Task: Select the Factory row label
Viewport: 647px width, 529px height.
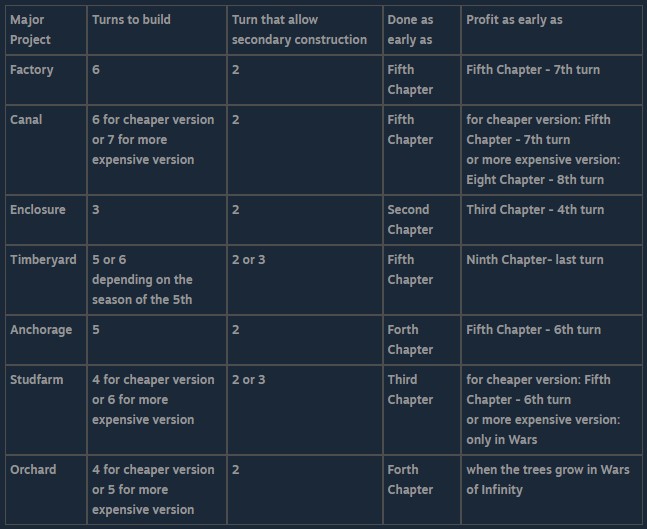Action: pos(31,70)
